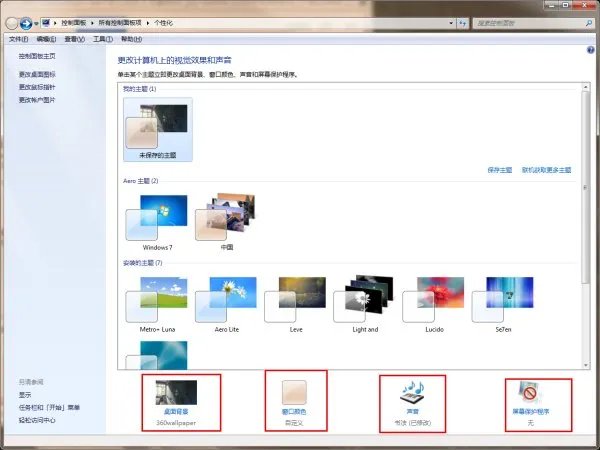
Task: Click the 窗口颜色 color swatch
Action: pos(294,392)
